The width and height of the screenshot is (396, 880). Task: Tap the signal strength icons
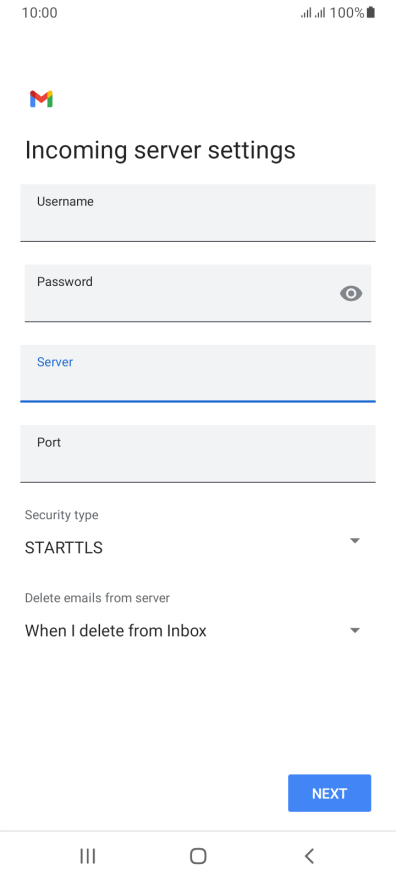pos(313,13)
